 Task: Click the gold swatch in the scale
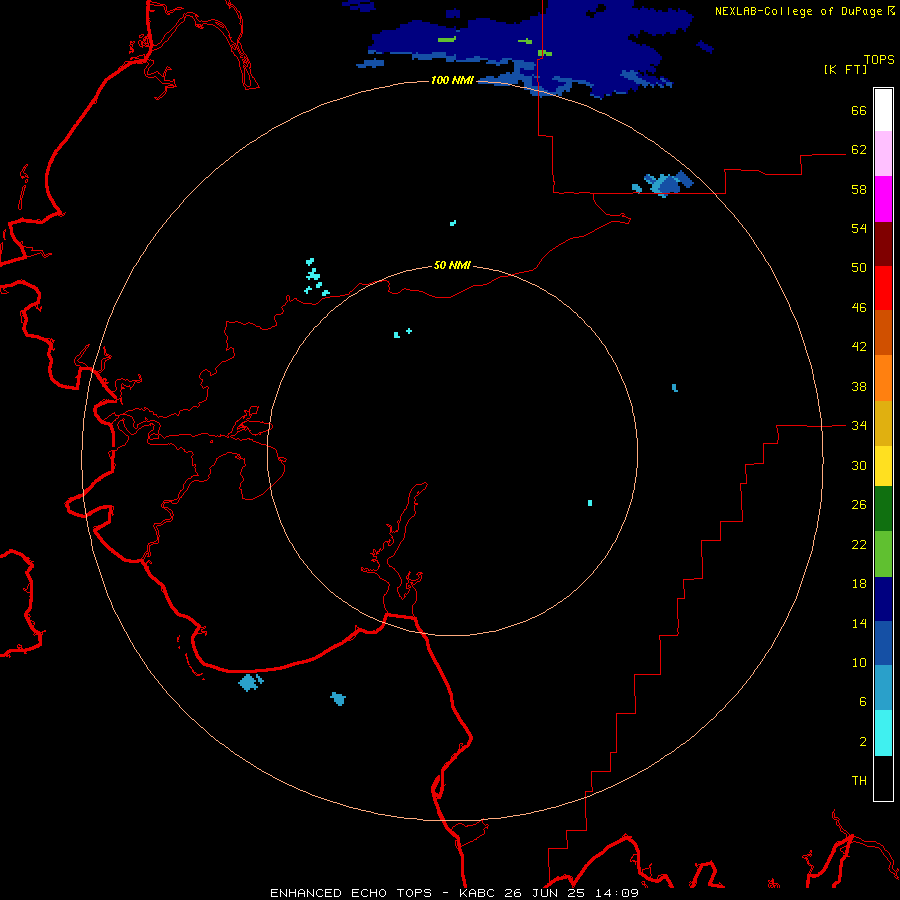coord(883,424)
